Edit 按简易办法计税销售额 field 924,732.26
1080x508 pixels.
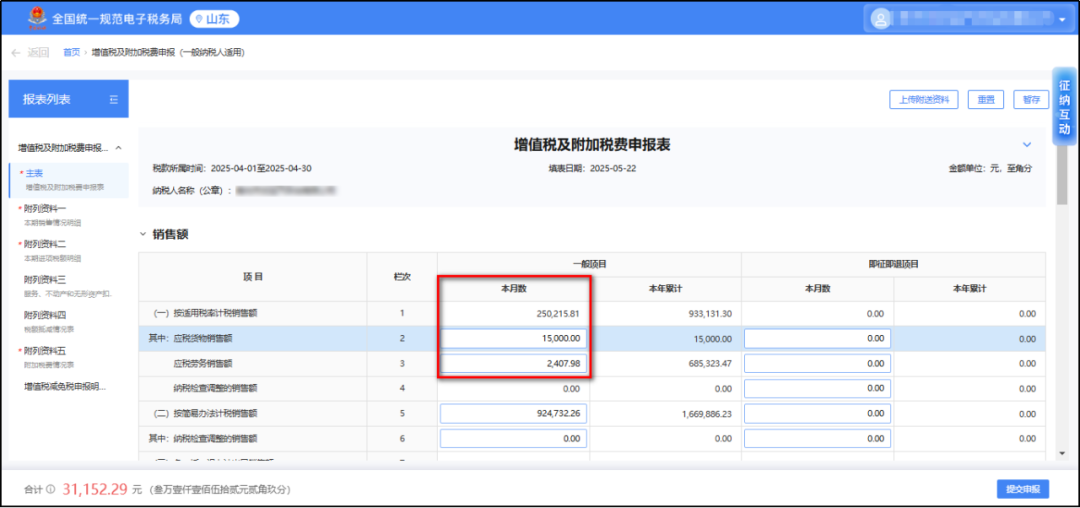tap(514, 414)
